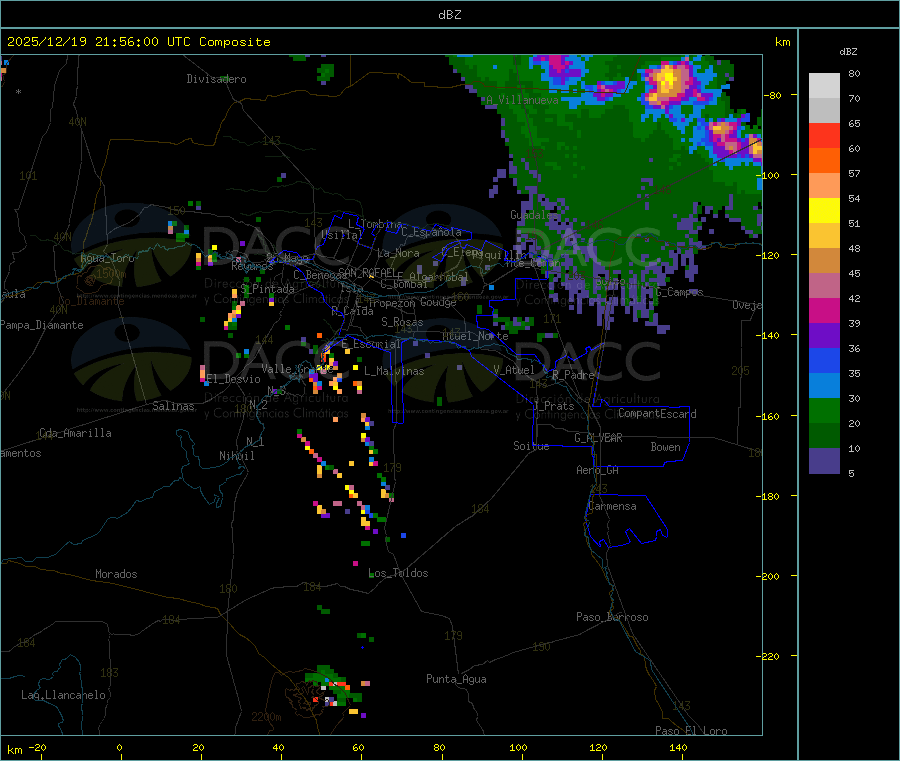900x761 pixels.
Task: Click the dBZ title at top center
Action: pyautogui.click(x=449, y=15)
